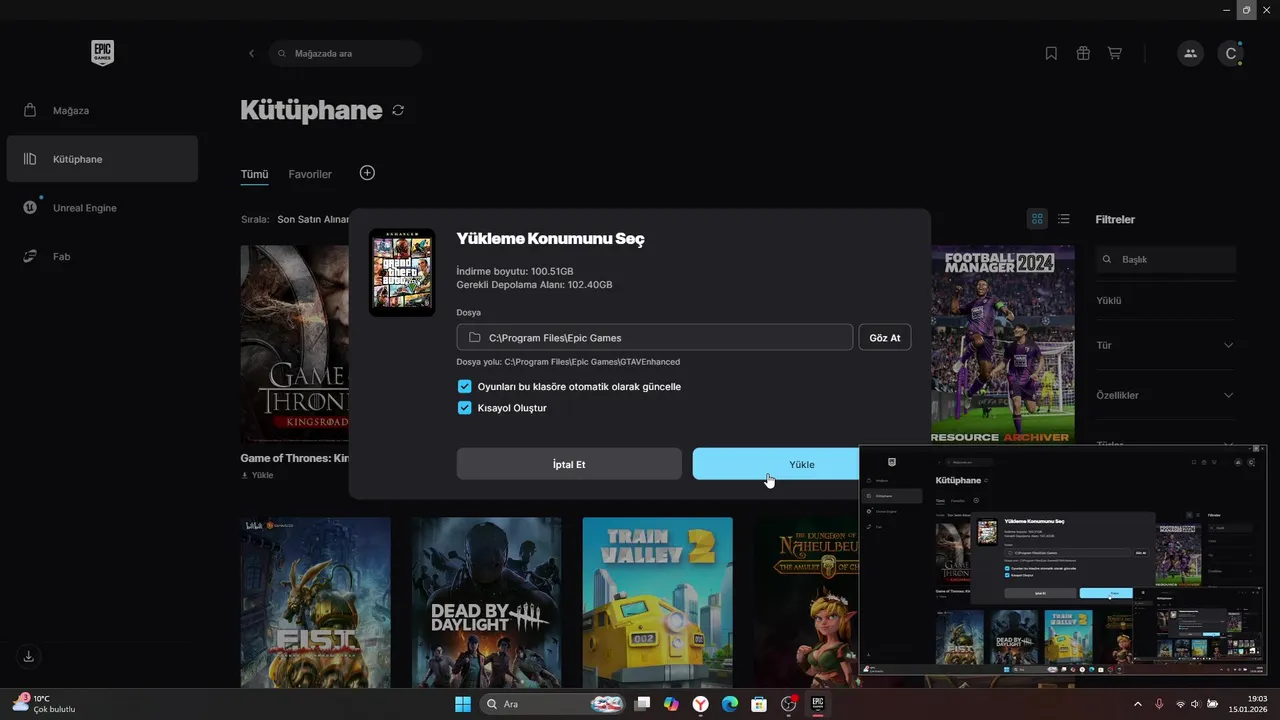Click the Göz At browse button
Screen dimensions: 1280x720
click(885, 337)
